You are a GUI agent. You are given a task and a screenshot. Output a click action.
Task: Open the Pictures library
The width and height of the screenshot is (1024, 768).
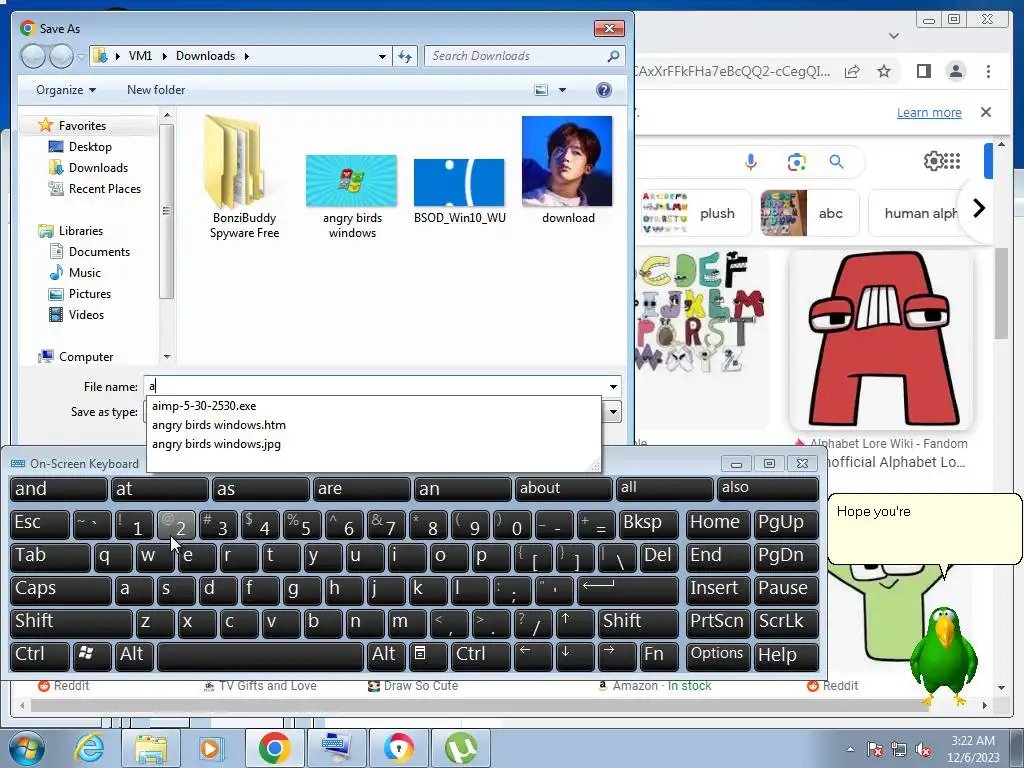(89, 294)
